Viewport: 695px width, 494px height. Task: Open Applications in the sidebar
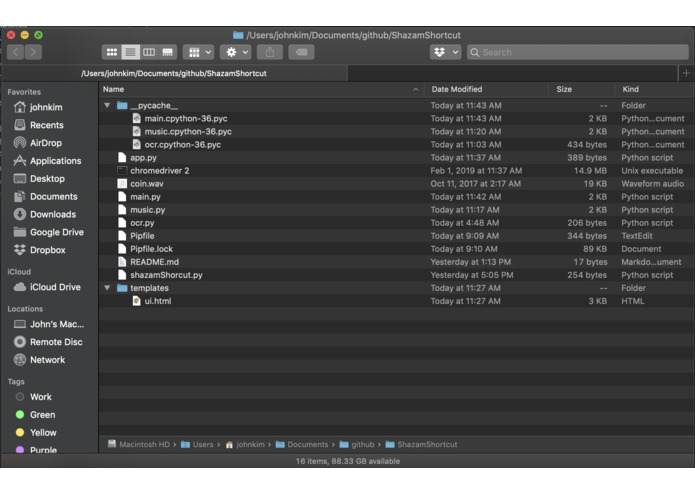55,161
